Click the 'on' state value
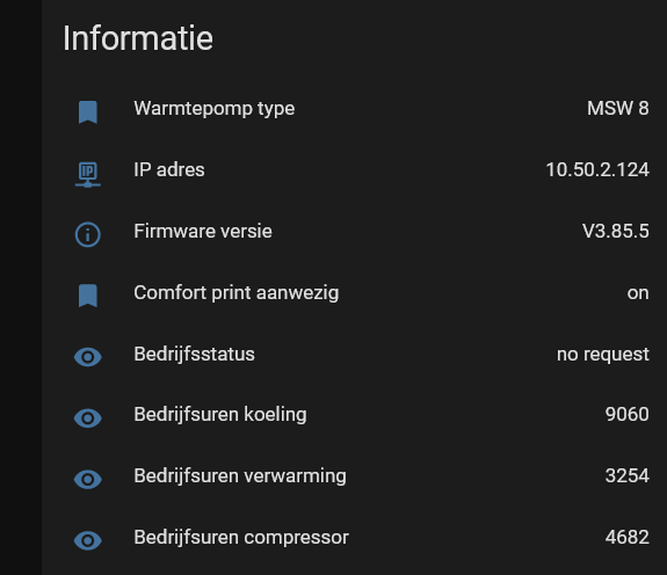Screen dimensions: 667x575 [x=638, y=293]
